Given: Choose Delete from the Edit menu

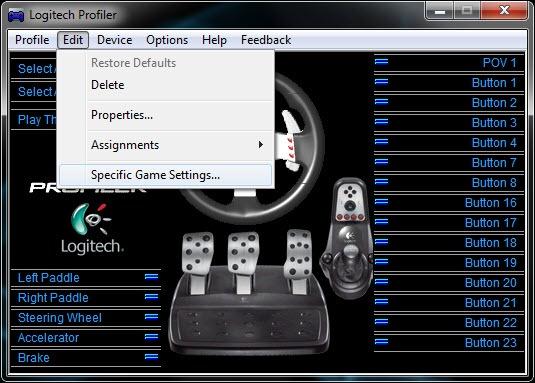Looking at the screenshot, I should point(165,85).
